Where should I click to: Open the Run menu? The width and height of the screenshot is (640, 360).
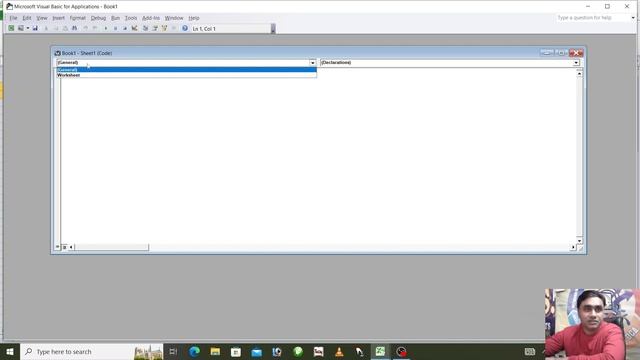(116, 18)
